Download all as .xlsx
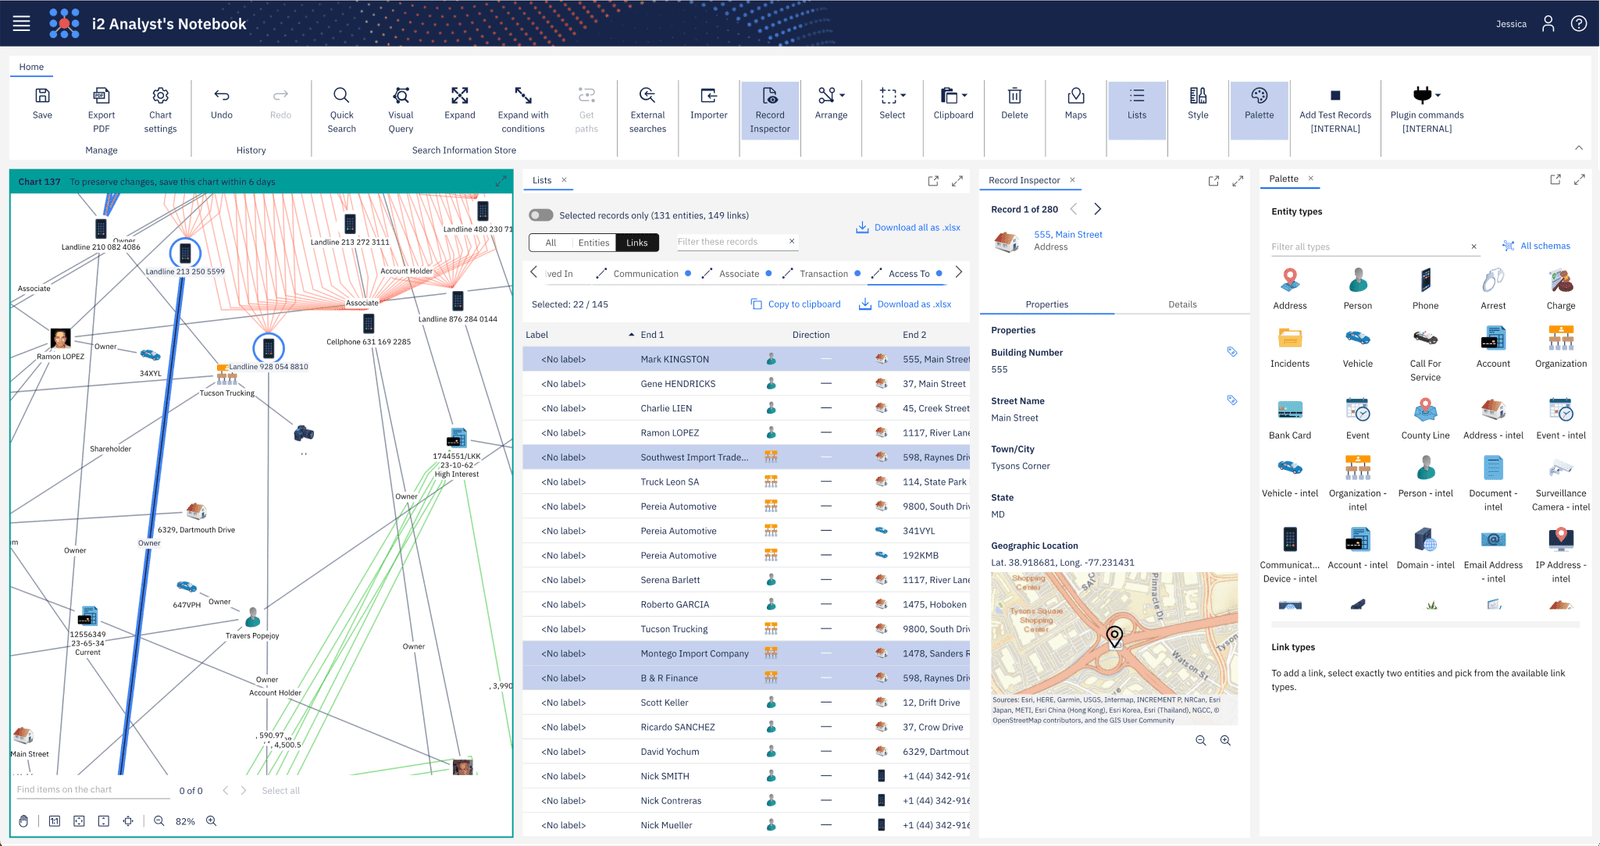Viewport: 1600px width, 846px height. [908, 228]
